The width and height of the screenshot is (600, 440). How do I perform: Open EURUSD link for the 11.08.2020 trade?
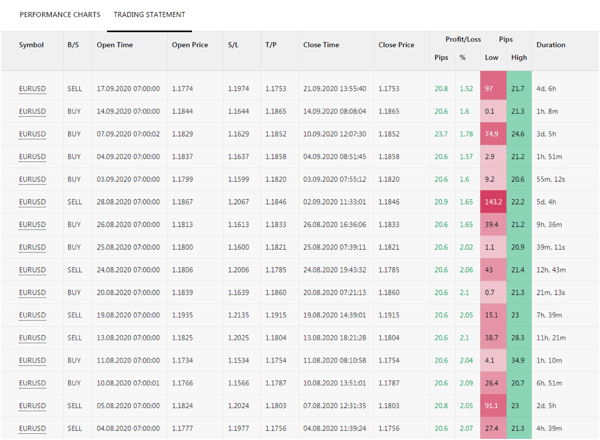click(x=32, y=361)
